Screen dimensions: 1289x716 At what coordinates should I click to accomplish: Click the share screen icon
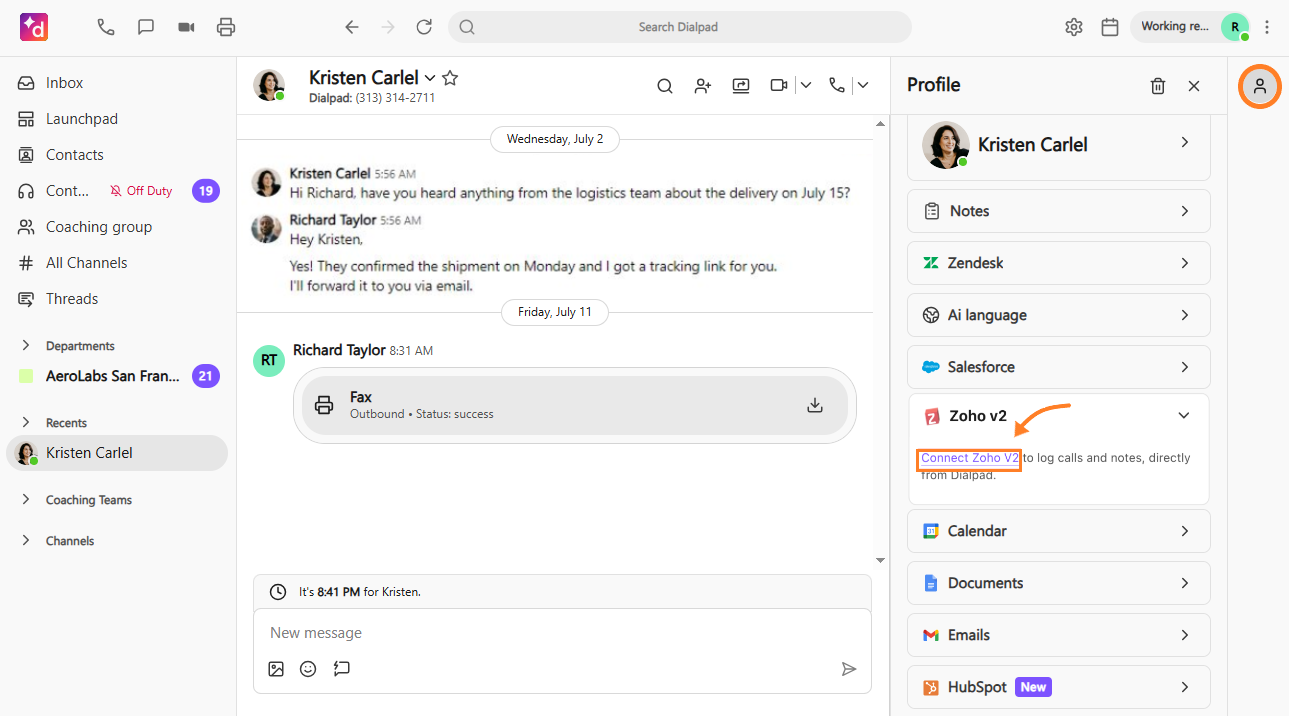pyautogui.click(x=741, y=86)
